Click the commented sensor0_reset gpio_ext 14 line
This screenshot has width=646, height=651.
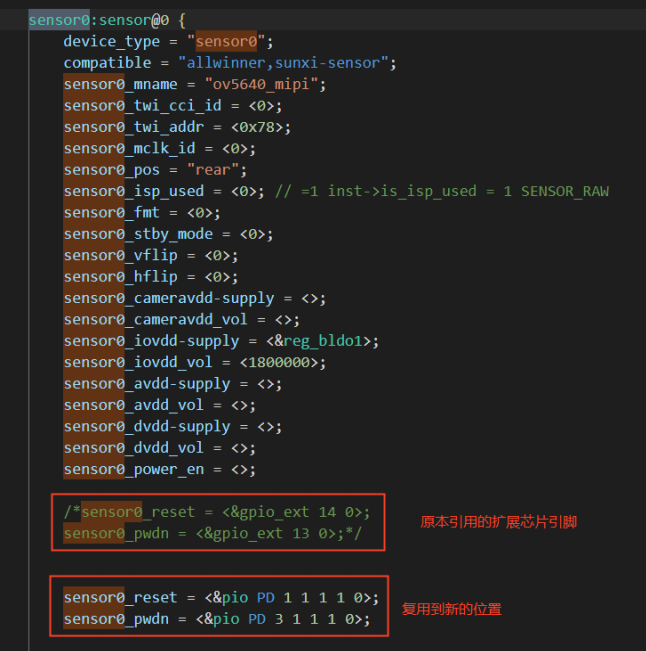(x=217, y=512)
